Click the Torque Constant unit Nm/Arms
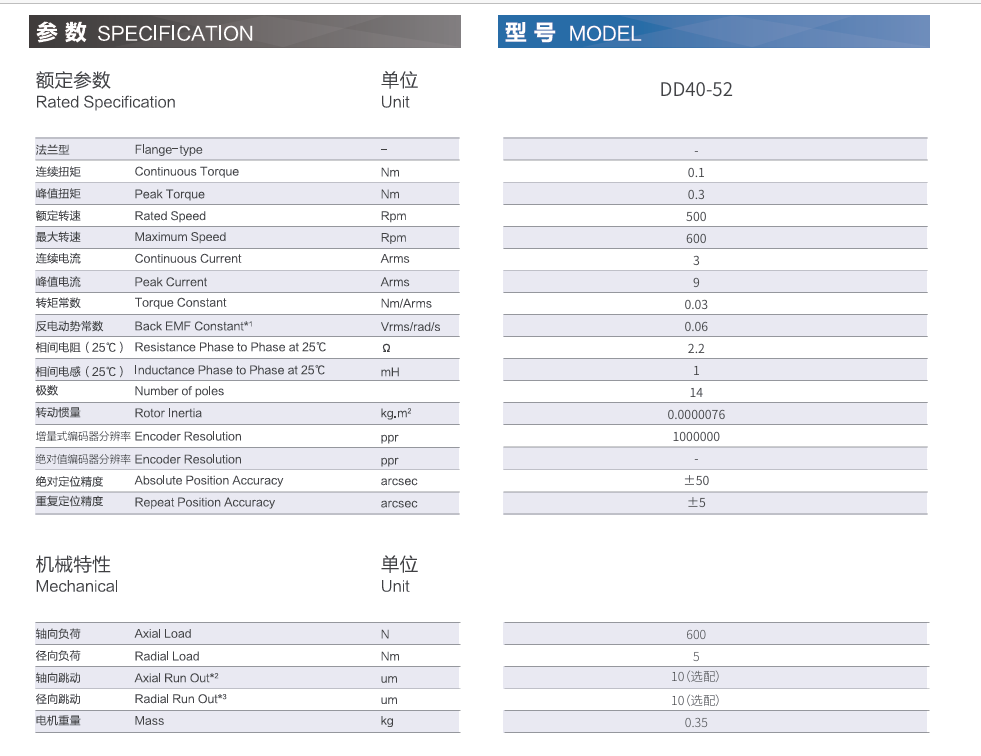Screen dimensions: 981x756 tap(406, 304)
